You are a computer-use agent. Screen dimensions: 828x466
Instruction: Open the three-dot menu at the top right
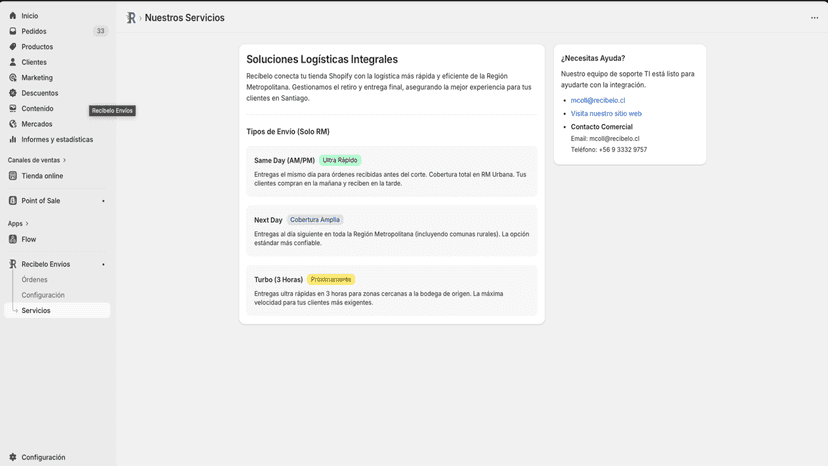click(814, 18)
